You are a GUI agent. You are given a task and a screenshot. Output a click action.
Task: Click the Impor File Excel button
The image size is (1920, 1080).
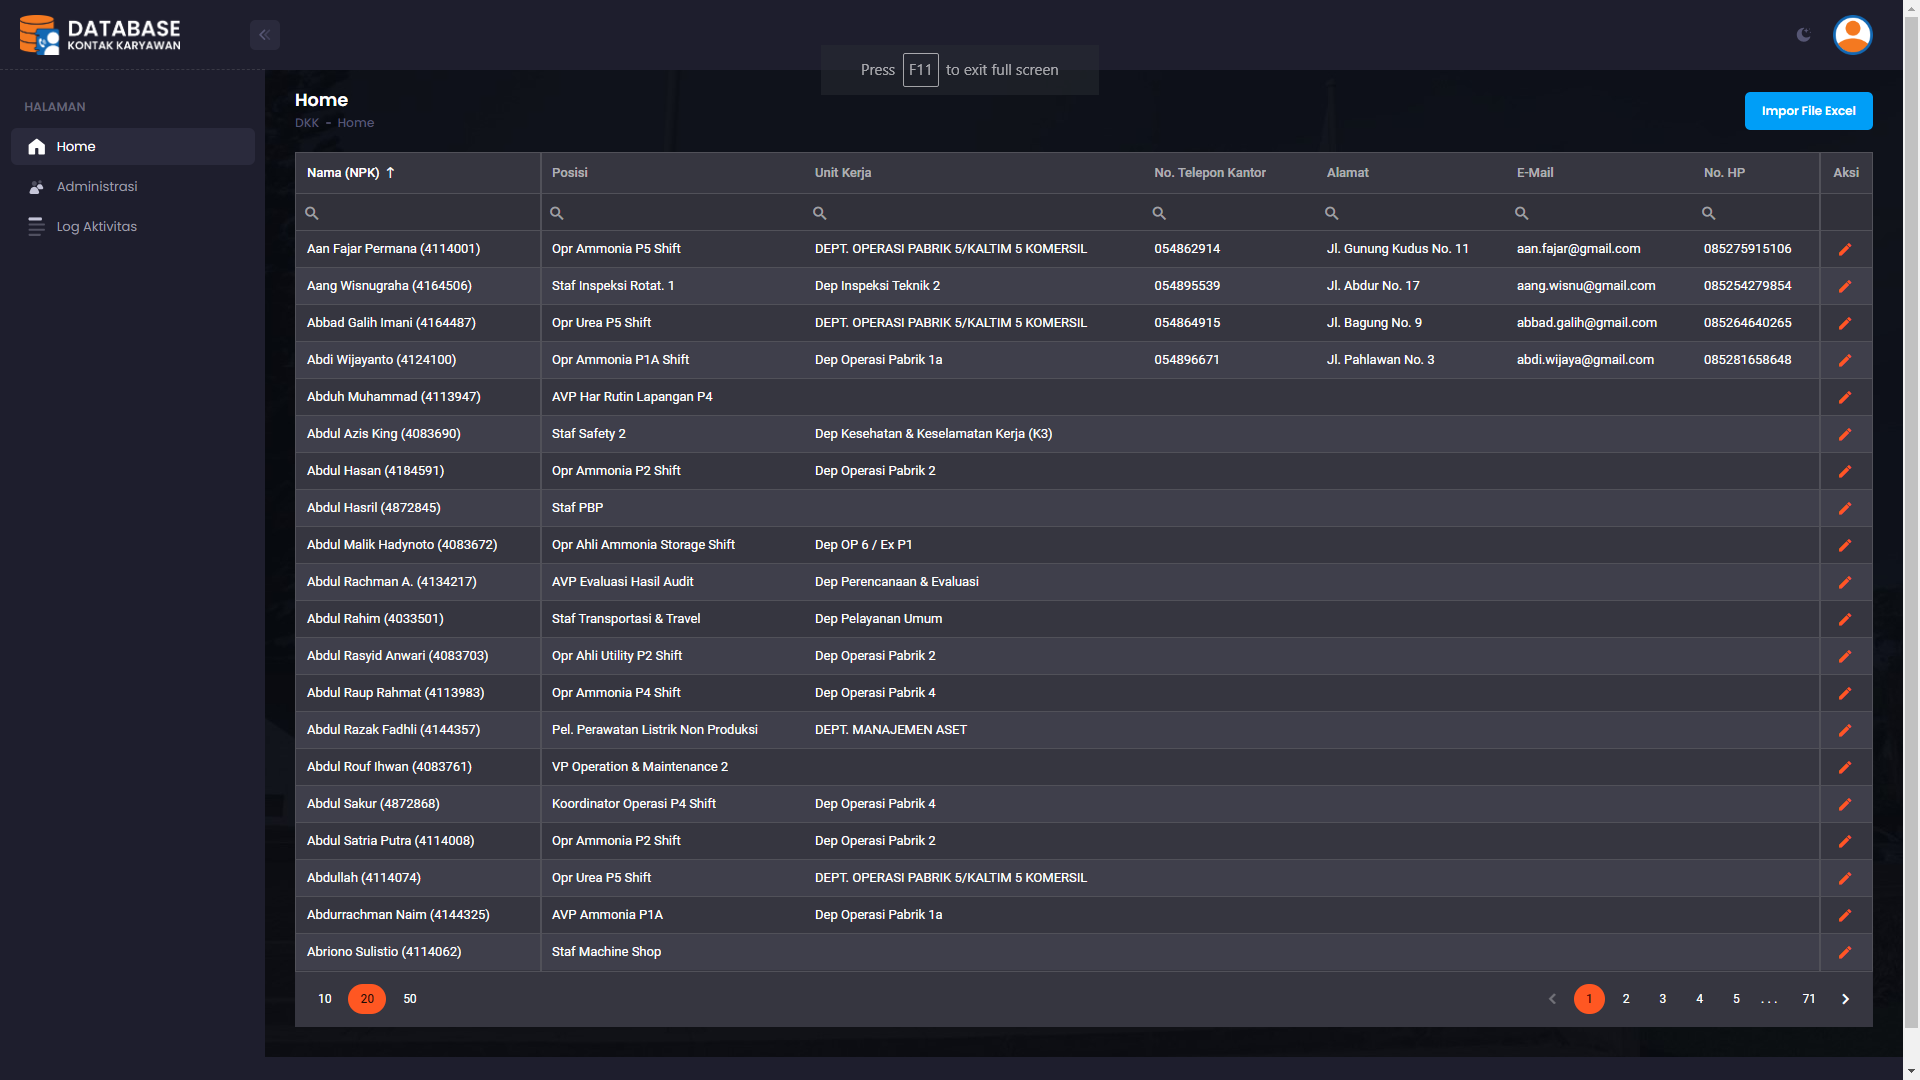(x=1808, y=111)
